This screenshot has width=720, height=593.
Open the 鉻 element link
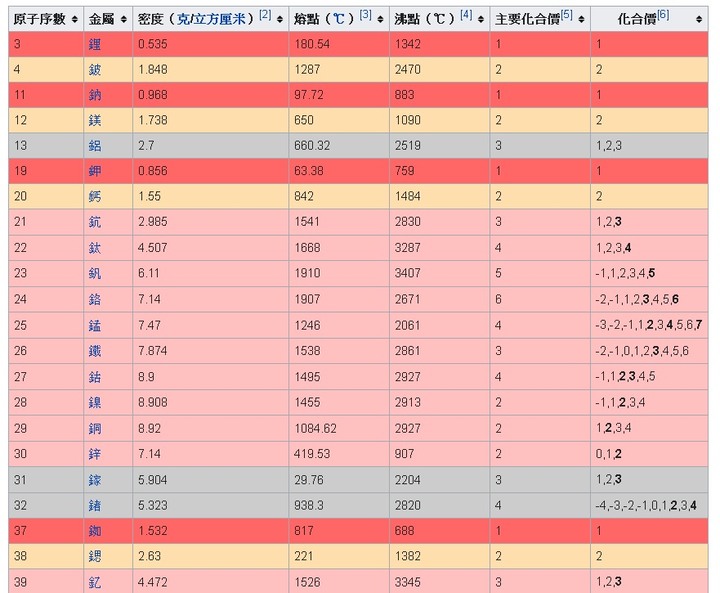(95, 299)
